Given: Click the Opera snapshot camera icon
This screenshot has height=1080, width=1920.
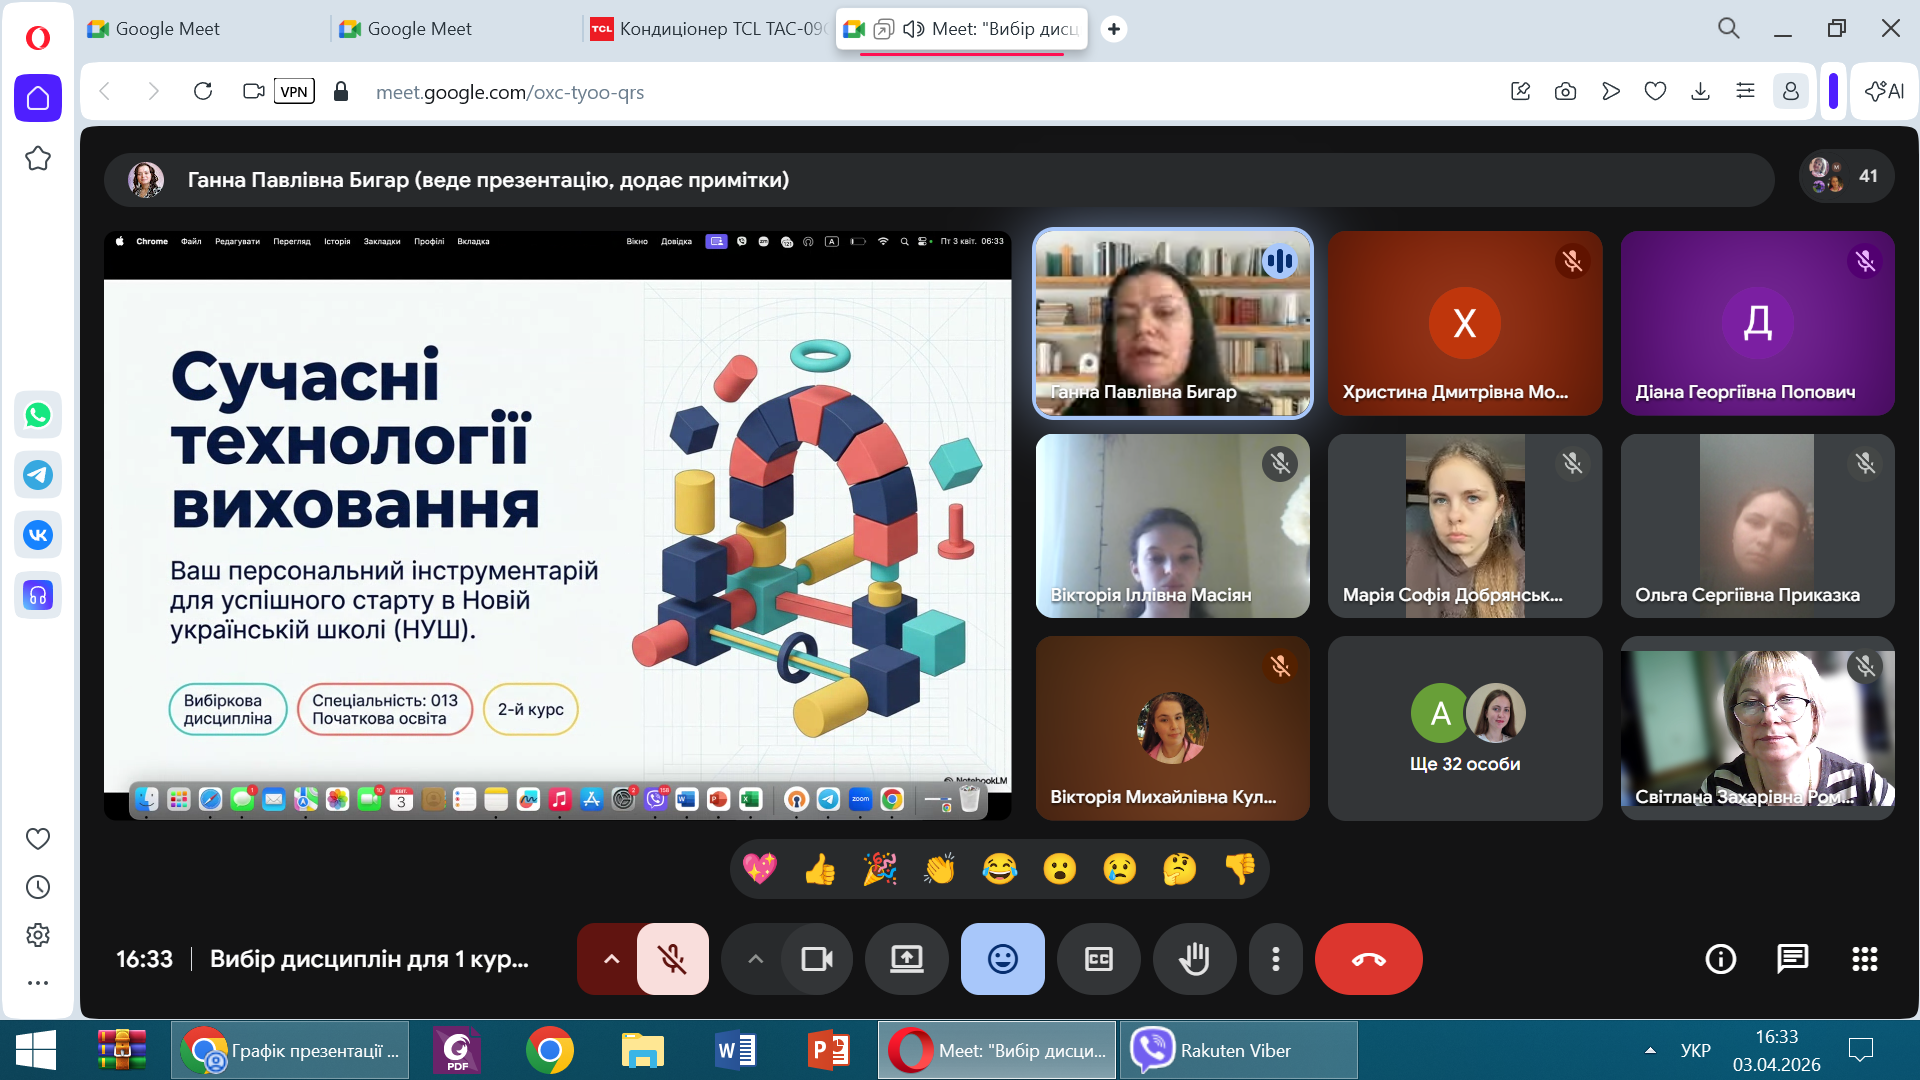Looking at the screenshot, I should coord(1566,91).
